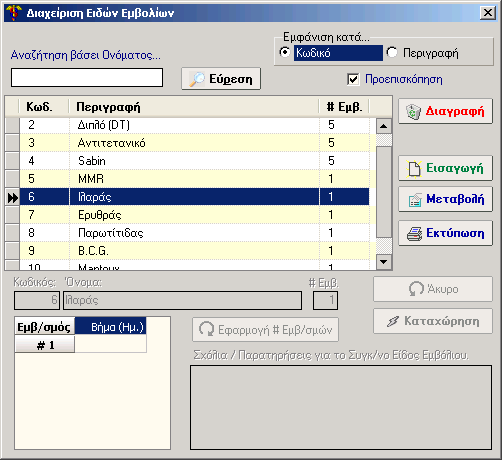Select the Sabin vaccine row
This screenshot has height=460, width=502.
194,161
